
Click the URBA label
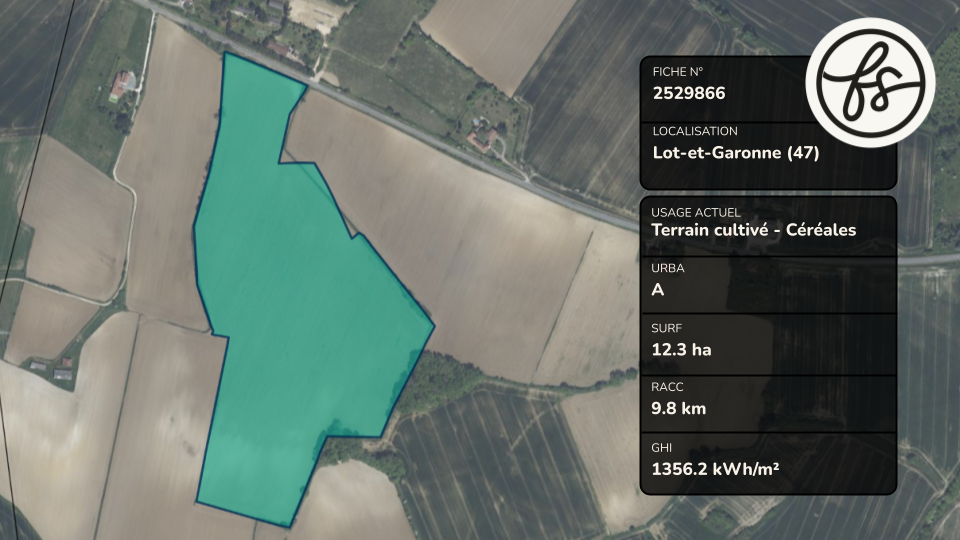668,268
